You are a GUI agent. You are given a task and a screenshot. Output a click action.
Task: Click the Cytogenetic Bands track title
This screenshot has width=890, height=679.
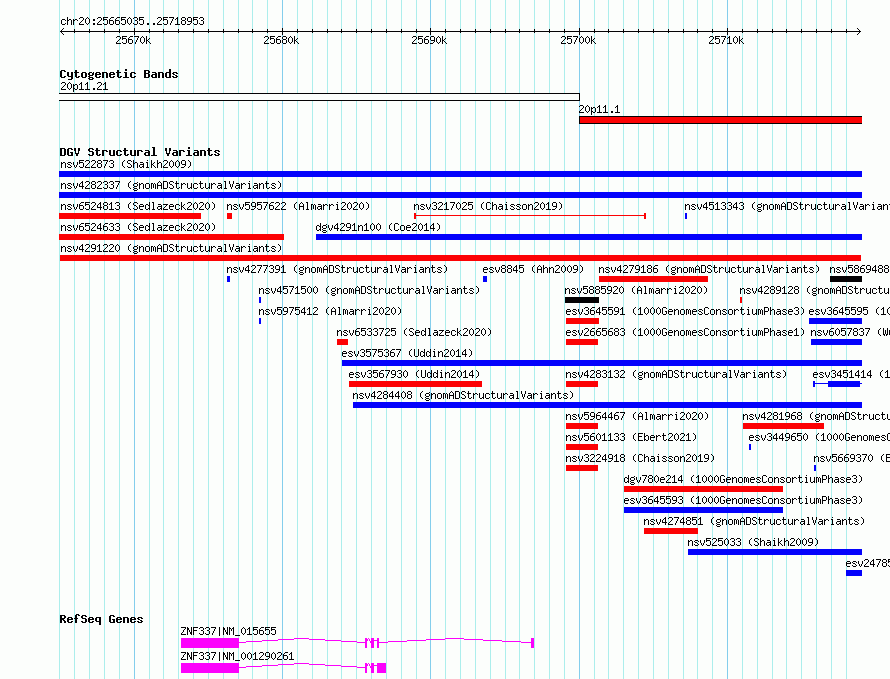[119, 74]
